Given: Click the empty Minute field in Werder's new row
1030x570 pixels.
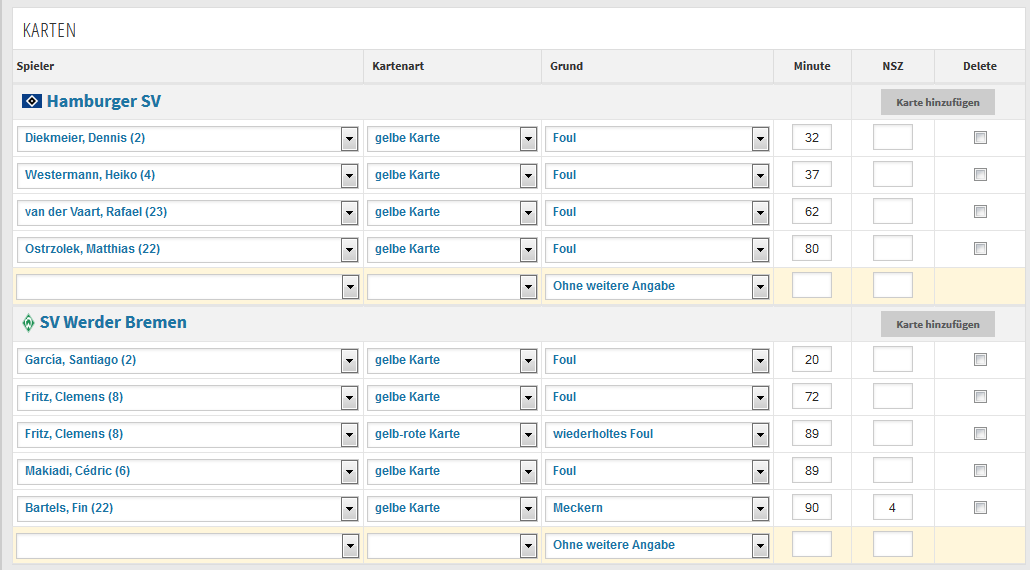Looking at the screenshot, I should 812,544.
